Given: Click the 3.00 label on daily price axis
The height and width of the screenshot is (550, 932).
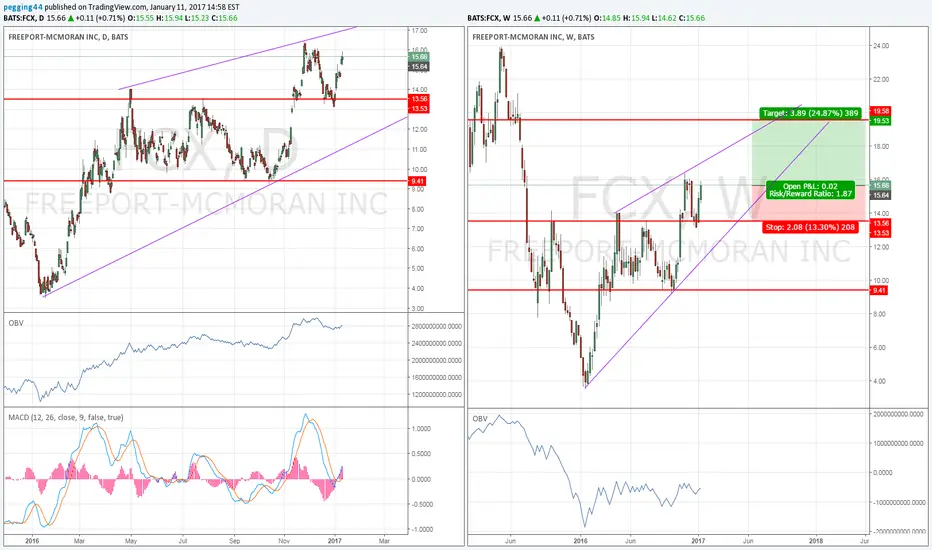Looking at the screenshot, I should point(417,308).
